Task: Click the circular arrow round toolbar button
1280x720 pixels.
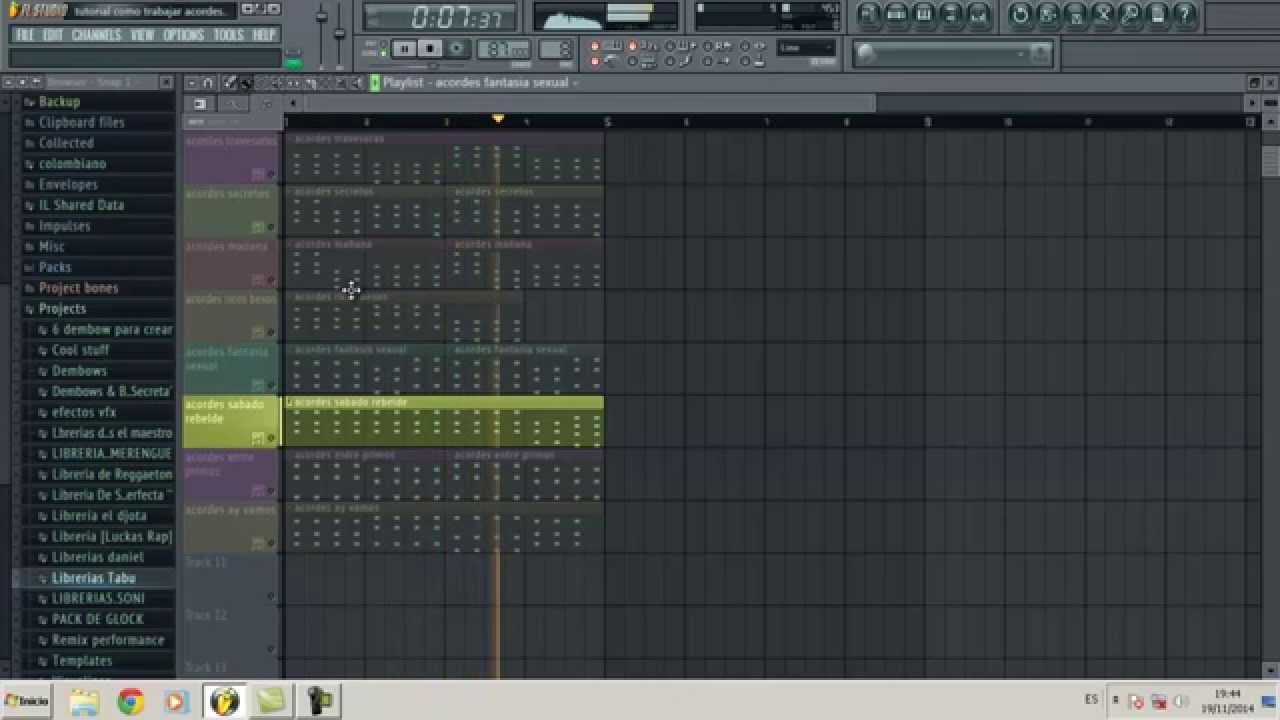Action: (x=1020, y=15)
